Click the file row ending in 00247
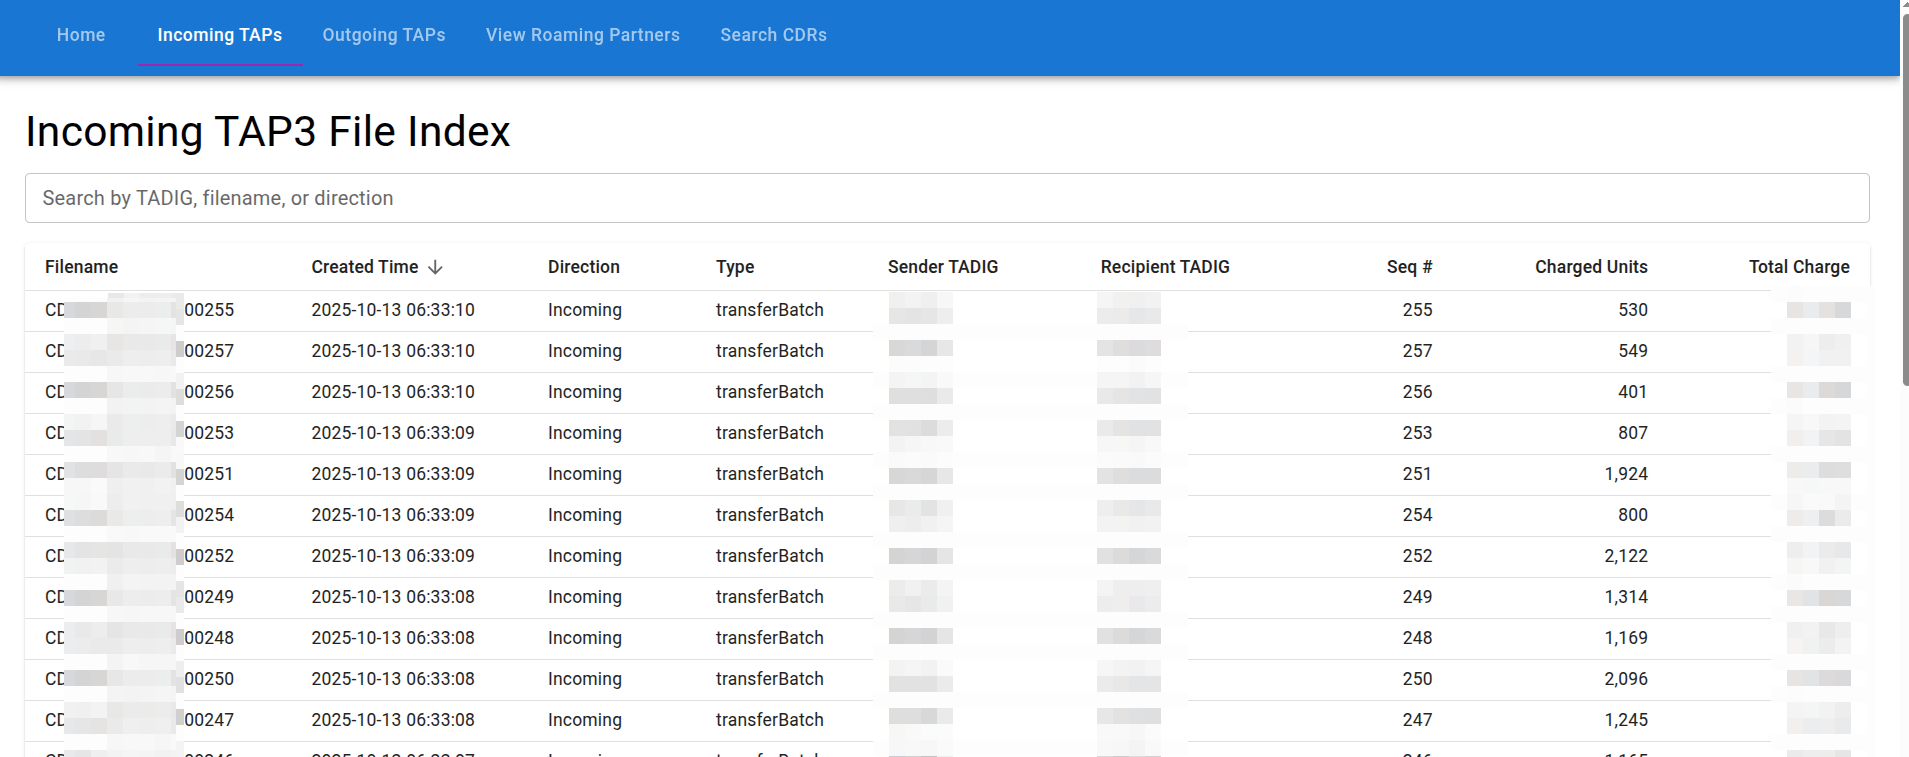 click(x=209, y=720)
